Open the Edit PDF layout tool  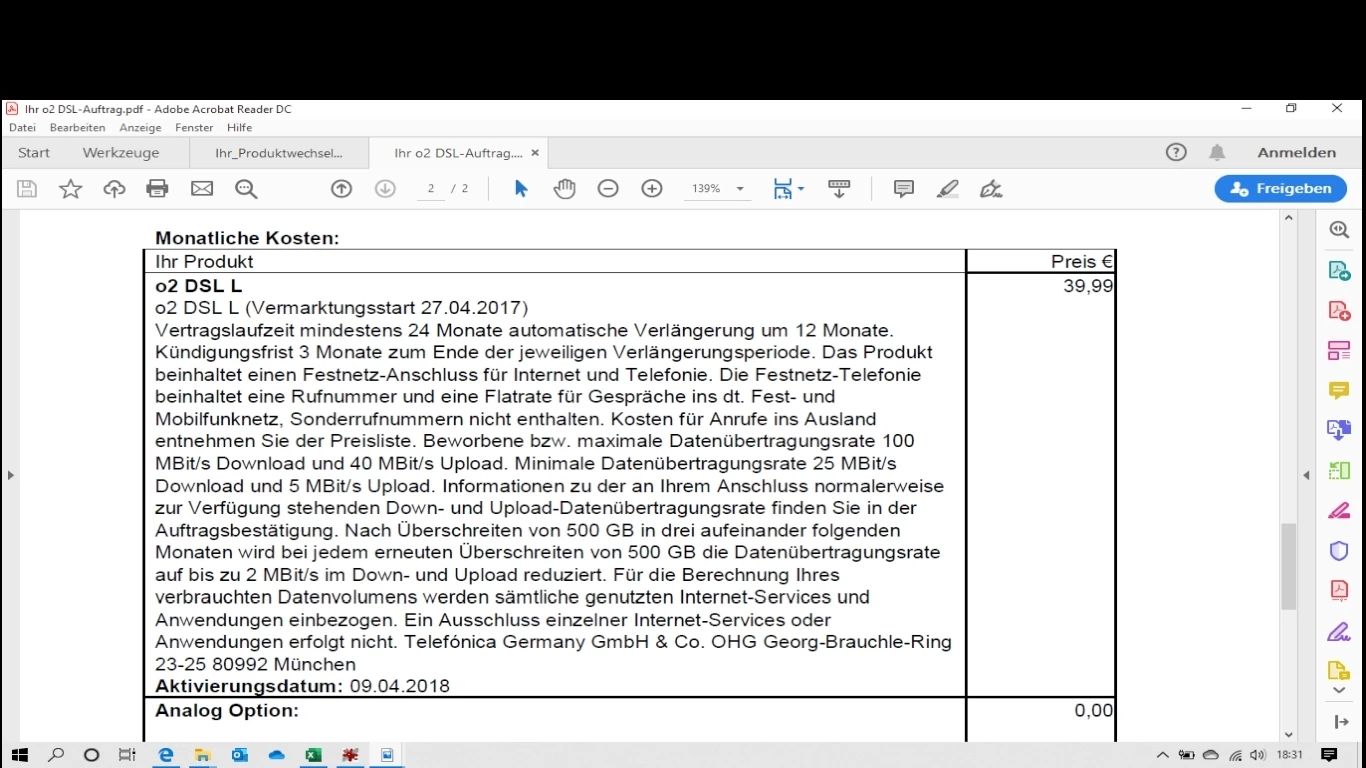click(1339, 350)
